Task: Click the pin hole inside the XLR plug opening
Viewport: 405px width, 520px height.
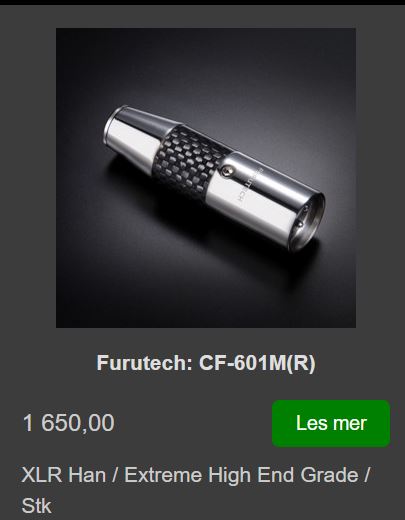Action: point(302,224)
